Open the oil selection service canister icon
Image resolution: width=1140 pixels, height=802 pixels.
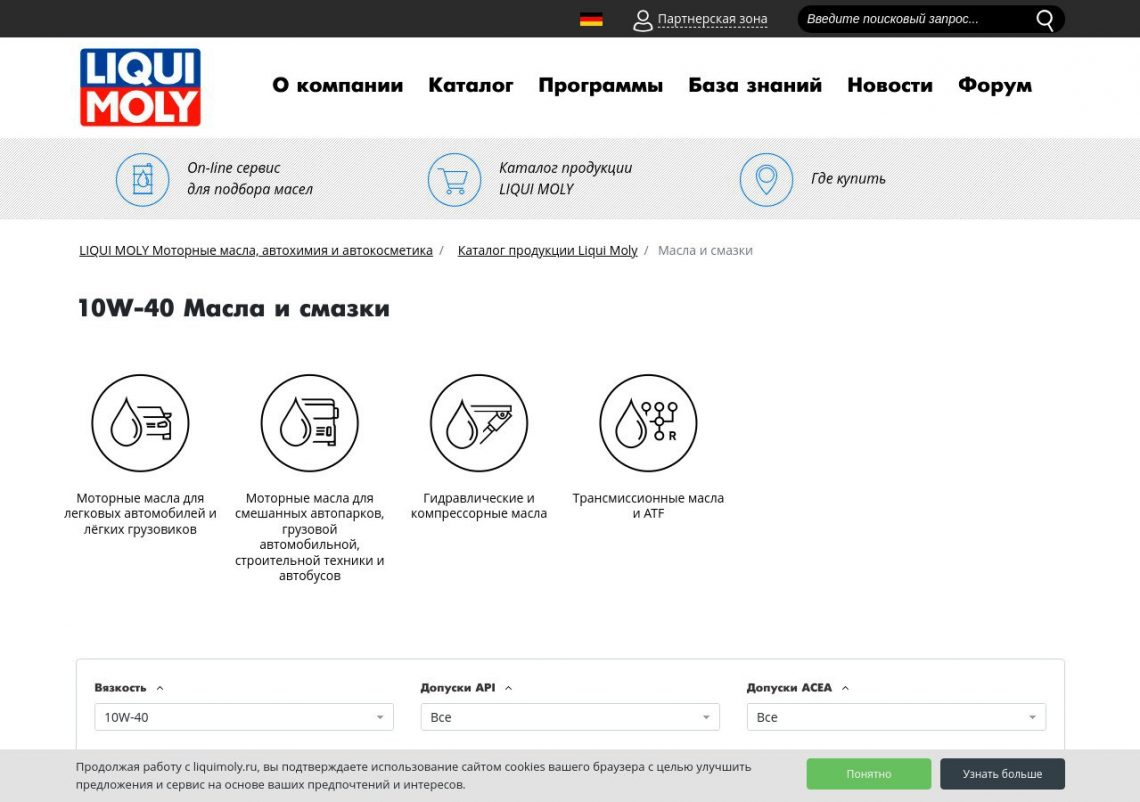click(x=142, y=180)
